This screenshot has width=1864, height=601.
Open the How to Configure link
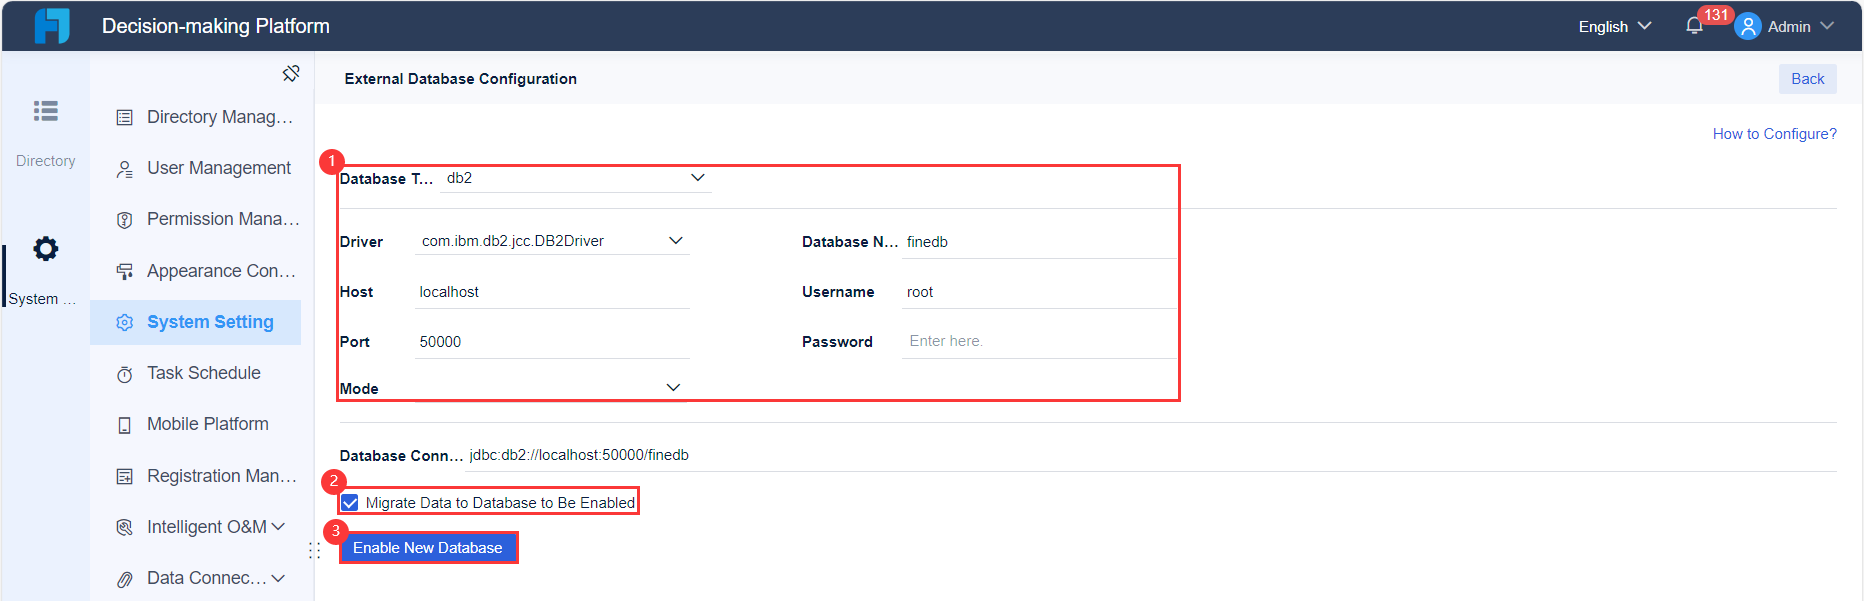(1774, 134)
